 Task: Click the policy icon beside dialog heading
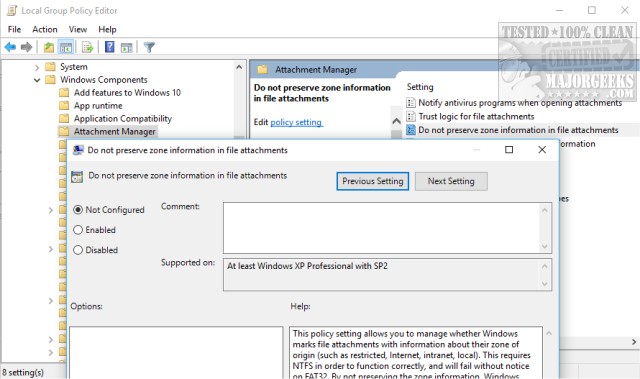tap(77, 176)
